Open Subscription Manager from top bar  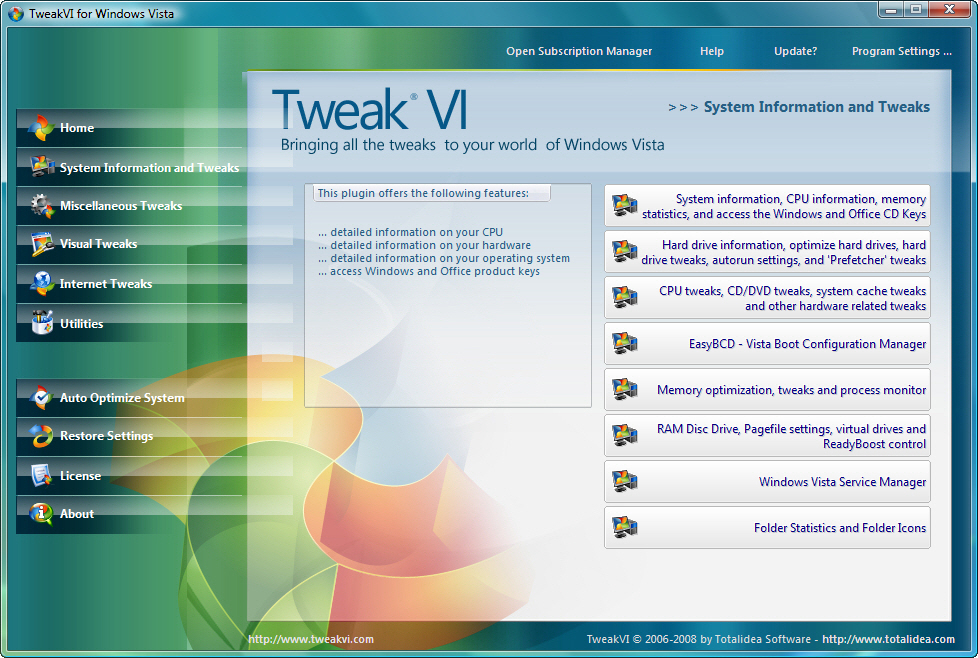(578, 51)
